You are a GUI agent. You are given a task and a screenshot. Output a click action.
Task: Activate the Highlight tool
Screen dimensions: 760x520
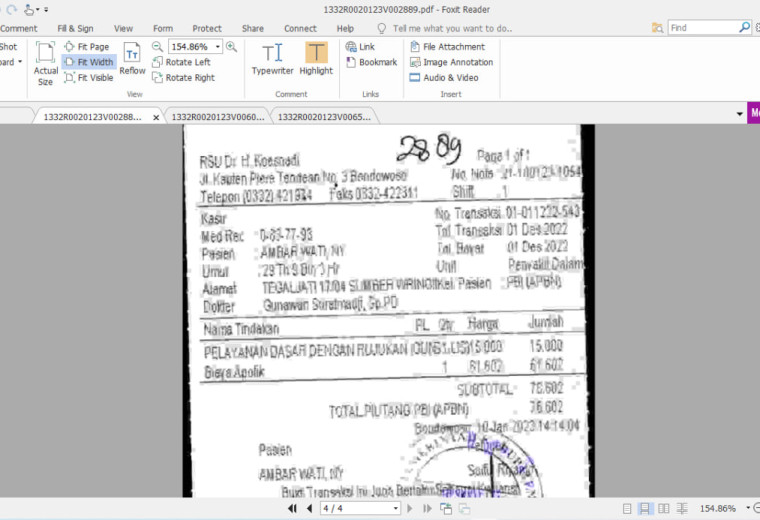(316, 59)
